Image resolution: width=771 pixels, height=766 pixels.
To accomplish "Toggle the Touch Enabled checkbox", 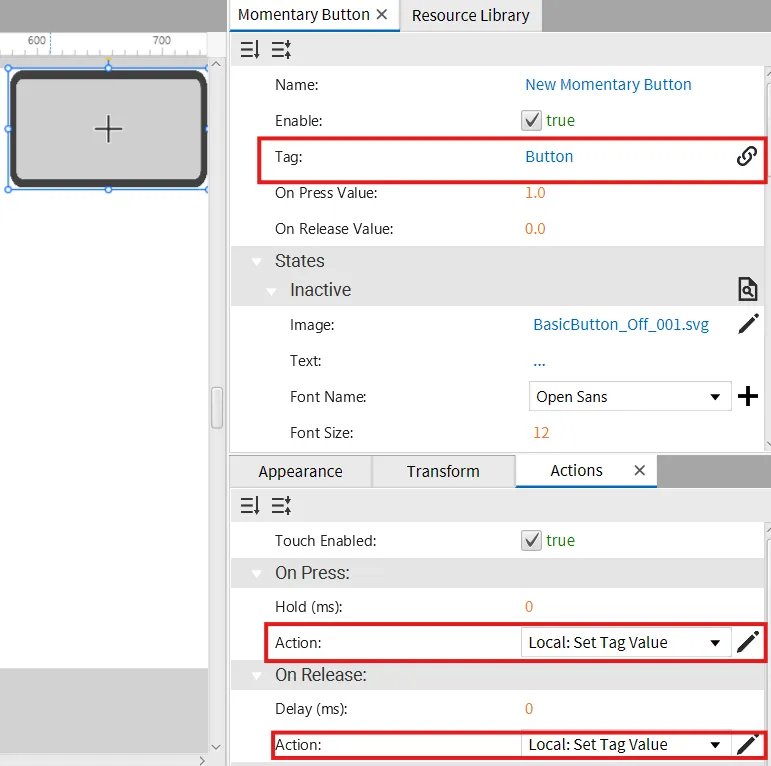I will pos(532,540).
